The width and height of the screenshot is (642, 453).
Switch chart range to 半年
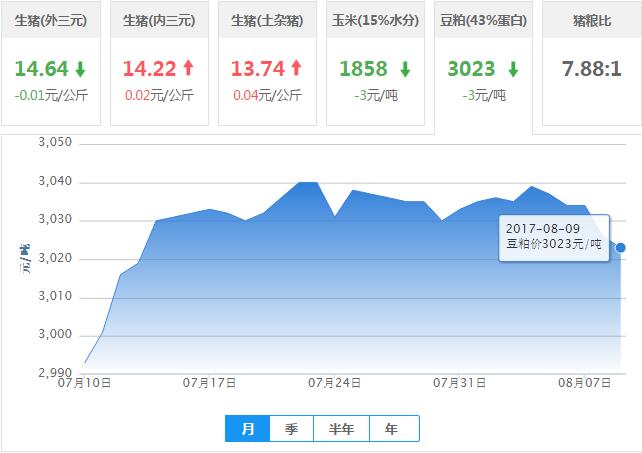click(x=341, y=428)
